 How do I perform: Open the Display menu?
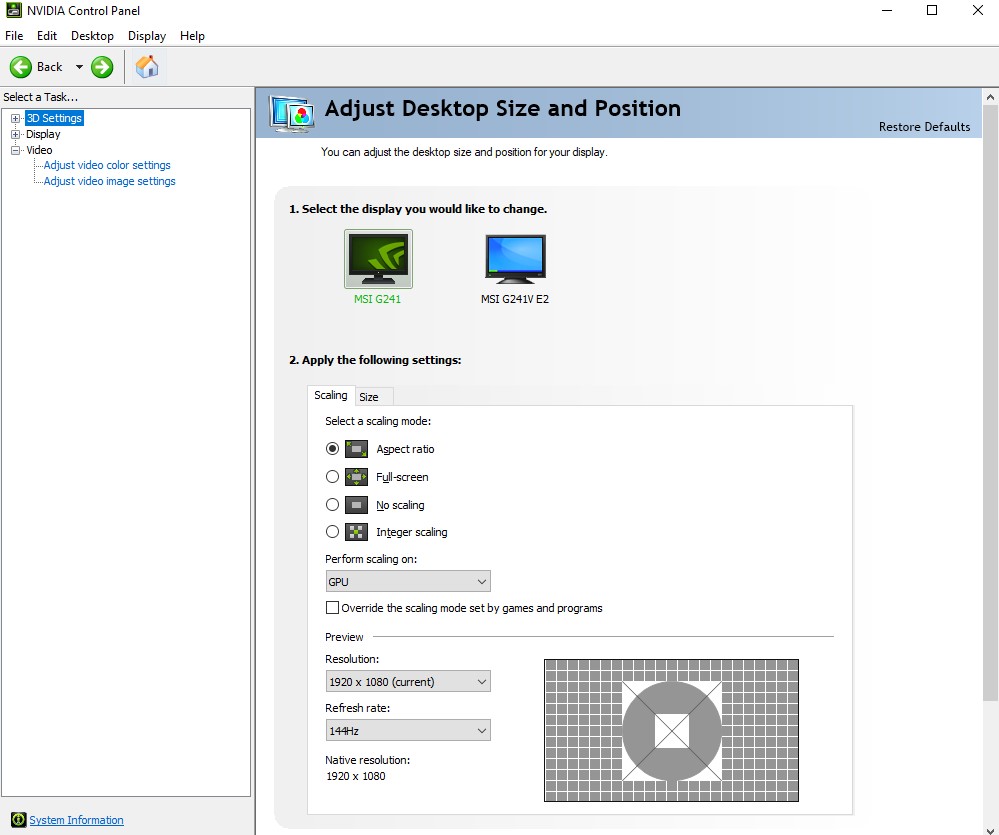(x=147, y=36)
